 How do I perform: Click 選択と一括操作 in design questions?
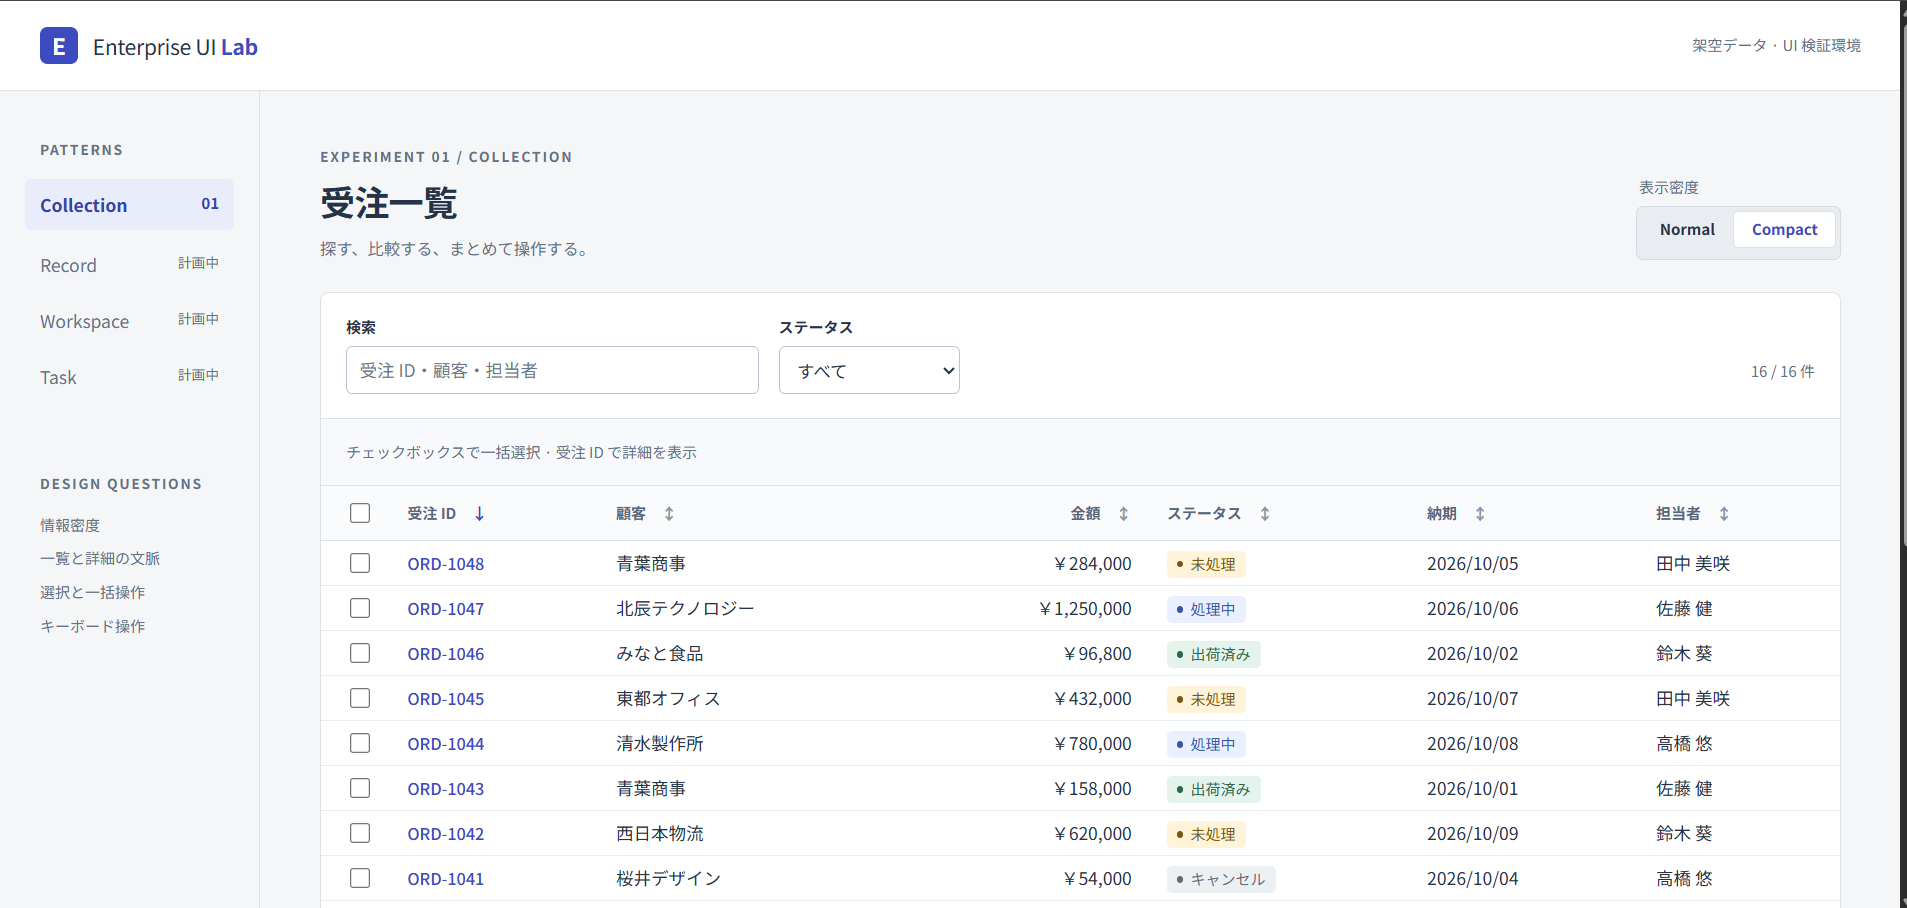[x=93, y=592]
